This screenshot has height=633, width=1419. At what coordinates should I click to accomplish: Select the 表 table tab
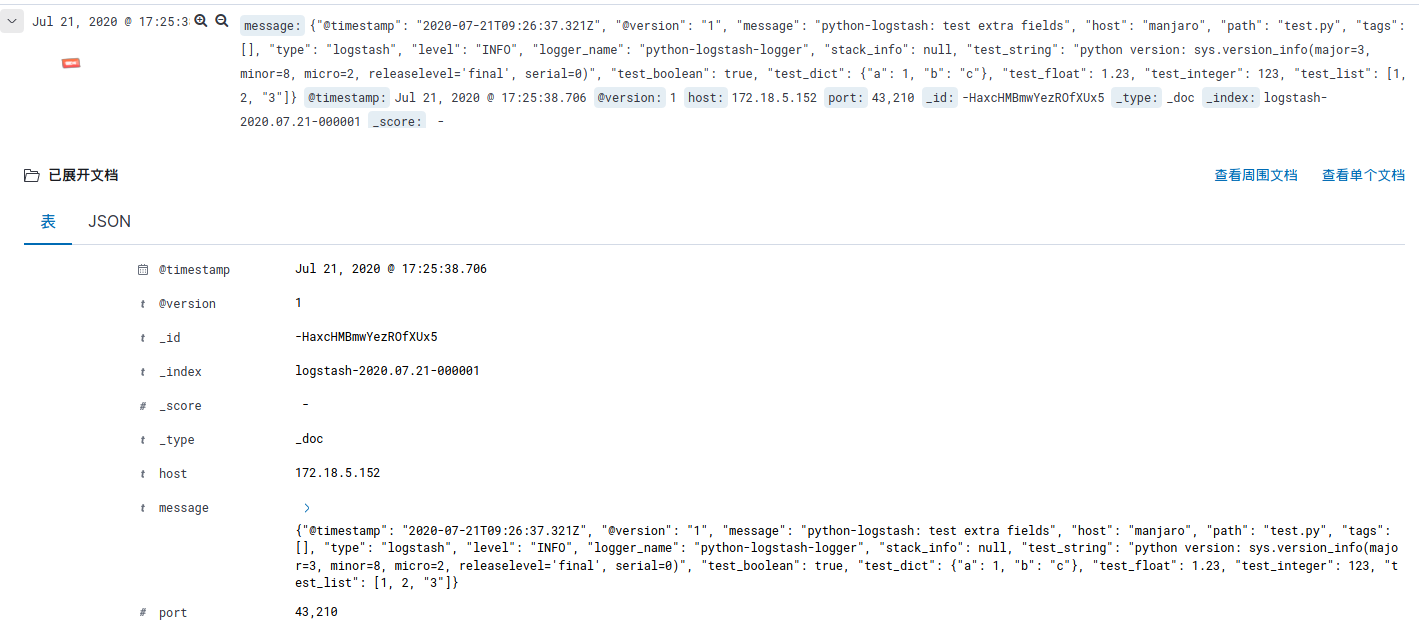click(48, 222)
